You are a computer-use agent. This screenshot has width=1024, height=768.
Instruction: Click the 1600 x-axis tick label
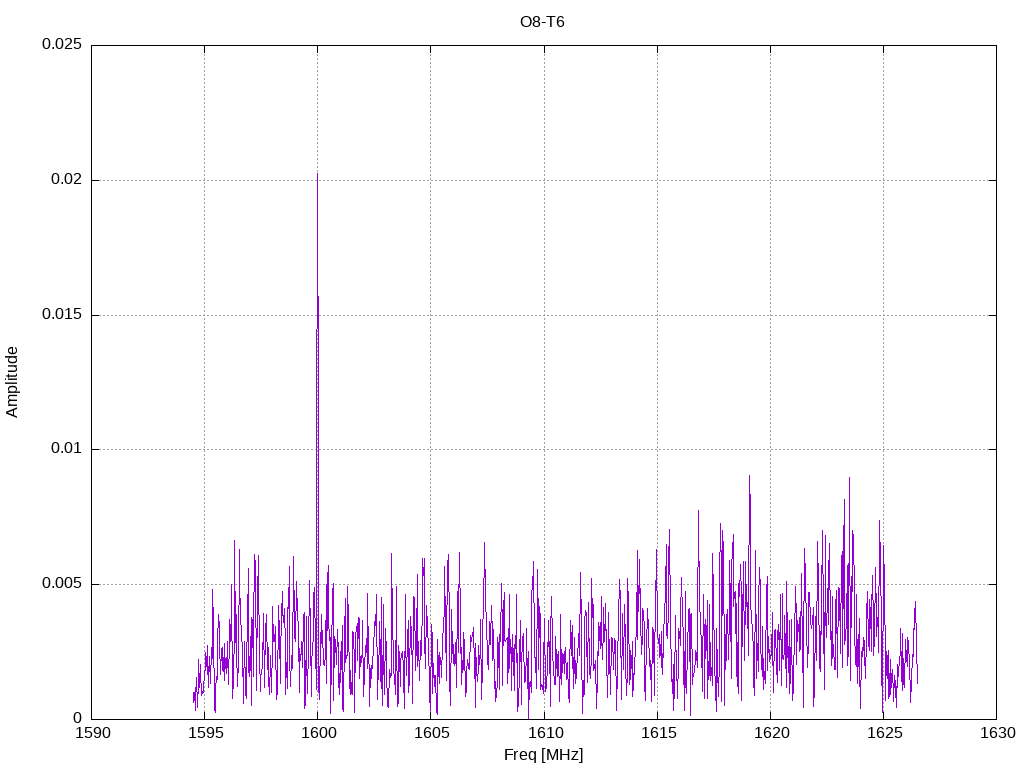click(x=319, y=733)
